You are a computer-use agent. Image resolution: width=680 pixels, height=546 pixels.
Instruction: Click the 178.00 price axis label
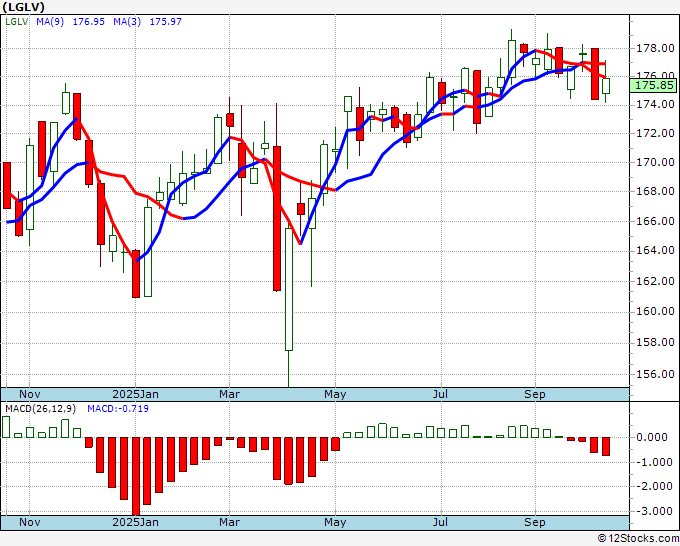click(655, 49)
